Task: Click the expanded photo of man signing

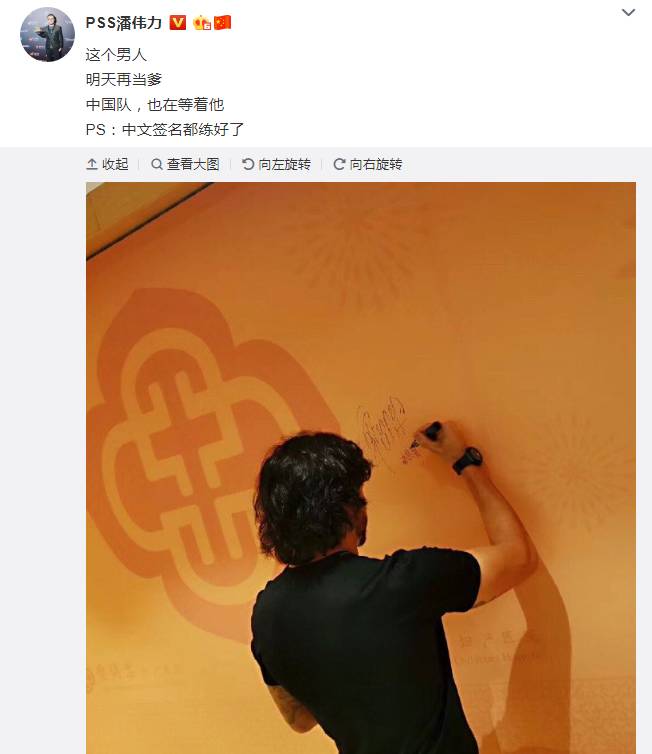Action: pyautogui.click(x=361, y=468)
